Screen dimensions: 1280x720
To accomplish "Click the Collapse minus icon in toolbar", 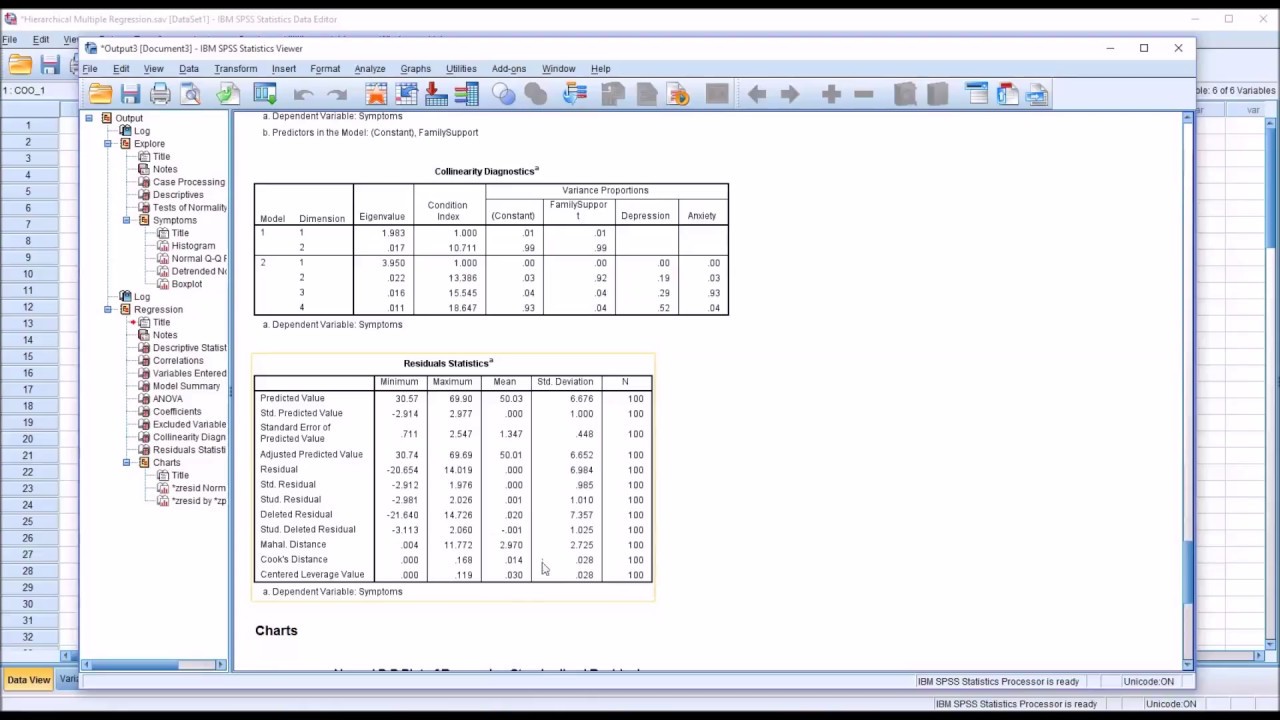I will click(864, 94).
